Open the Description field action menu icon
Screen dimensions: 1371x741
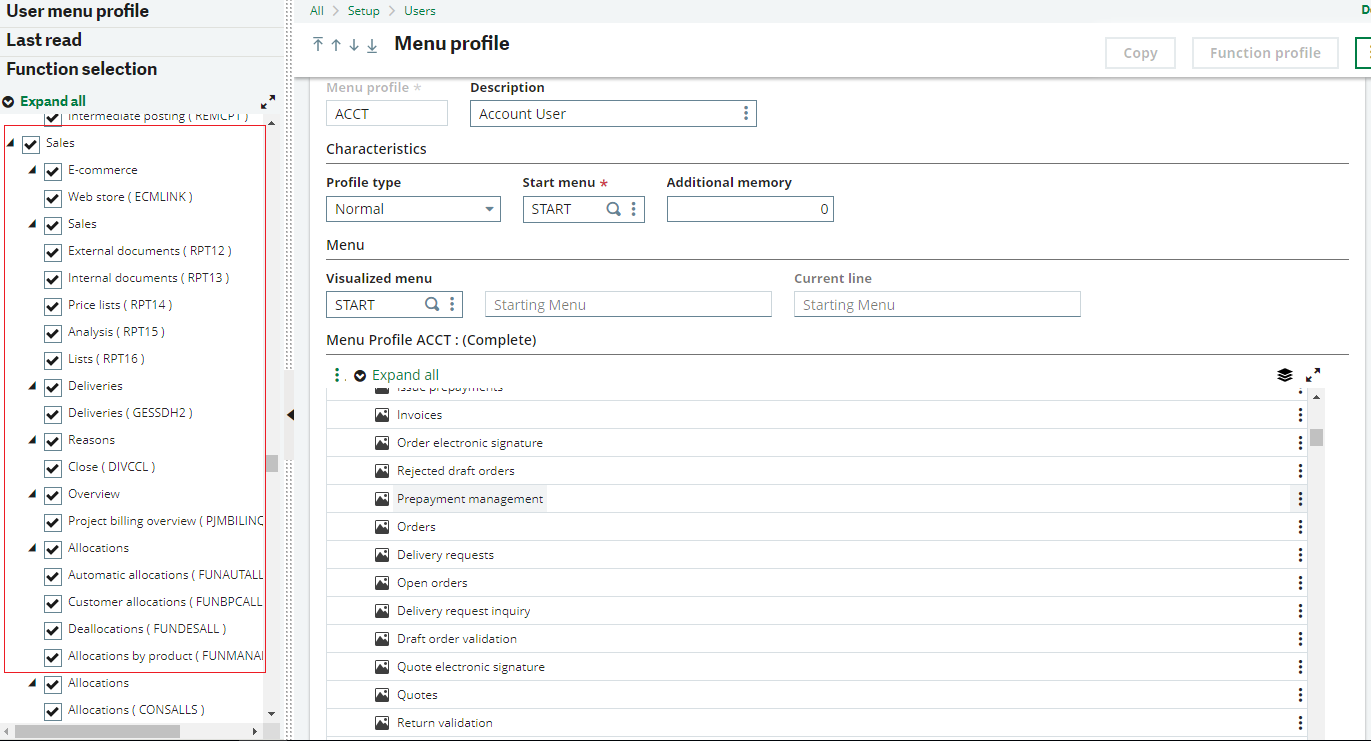[745, 113]
